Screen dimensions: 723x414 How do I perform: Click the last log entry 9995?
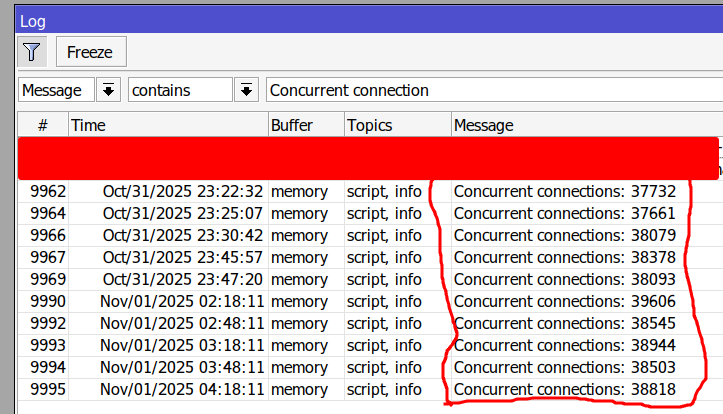(x=48, y=389)
